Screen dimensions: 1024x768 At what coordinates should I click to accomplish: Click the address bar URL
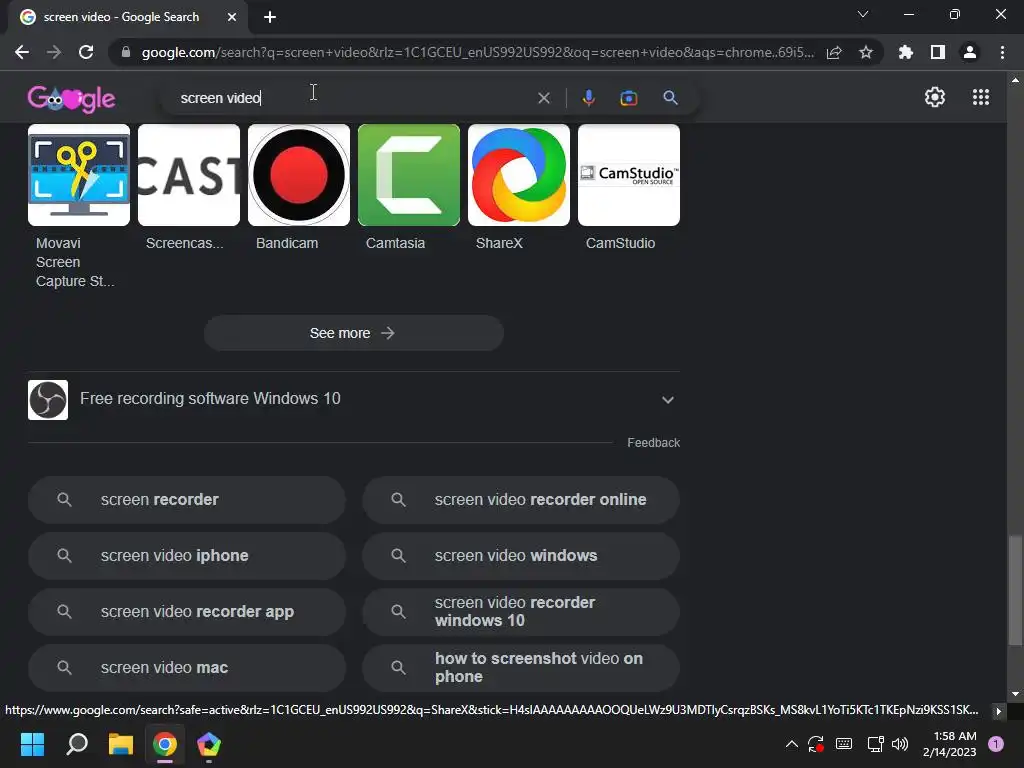(477, 52)
